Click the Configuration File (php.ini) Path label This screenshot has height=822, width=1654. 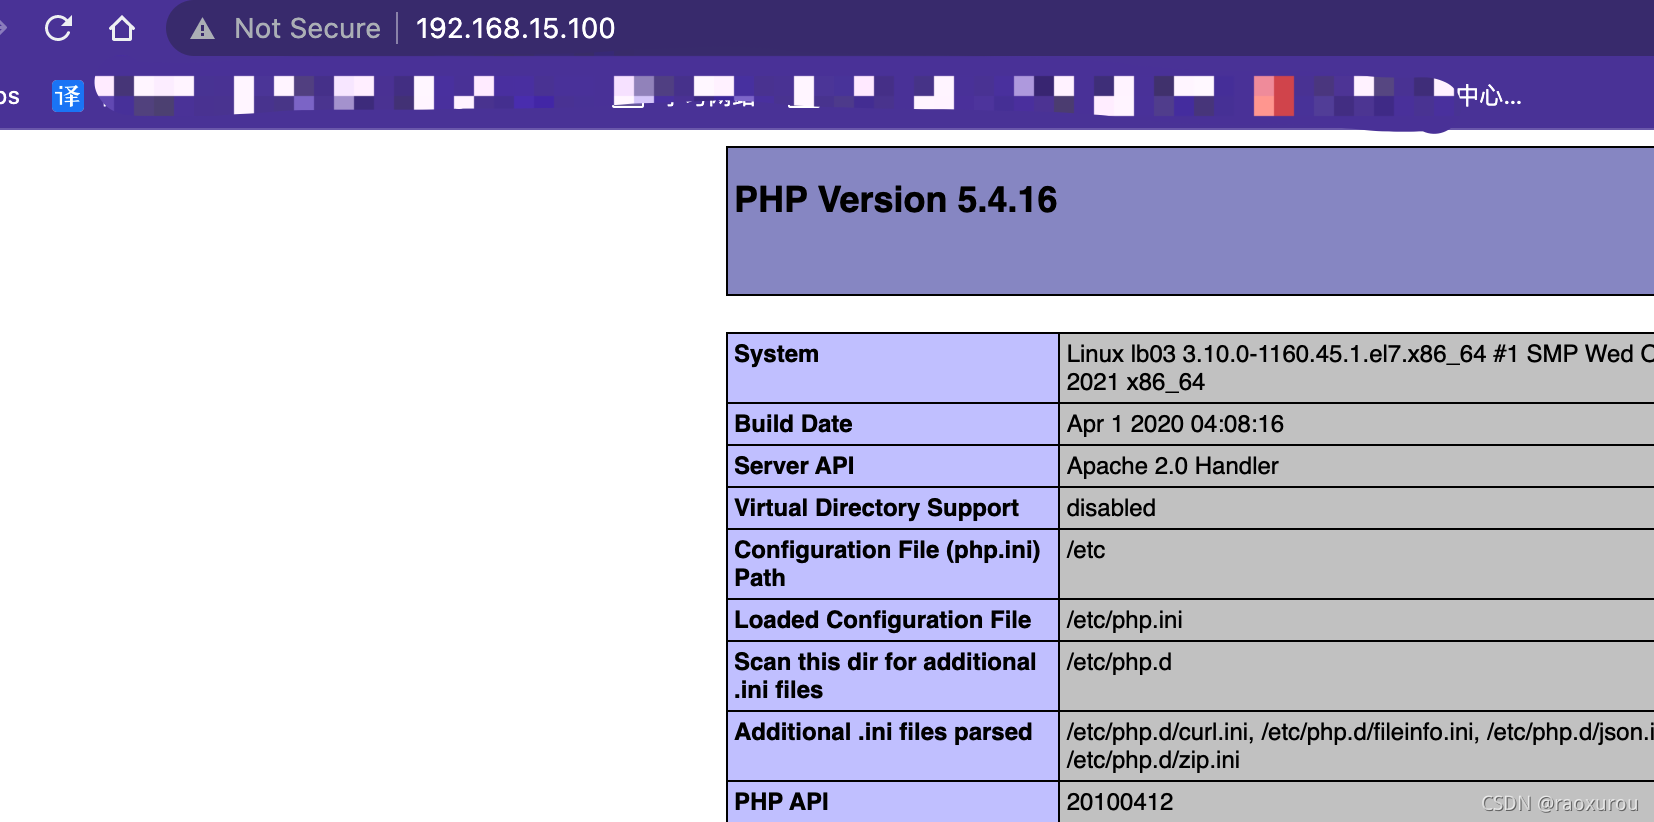coord(887,564)
